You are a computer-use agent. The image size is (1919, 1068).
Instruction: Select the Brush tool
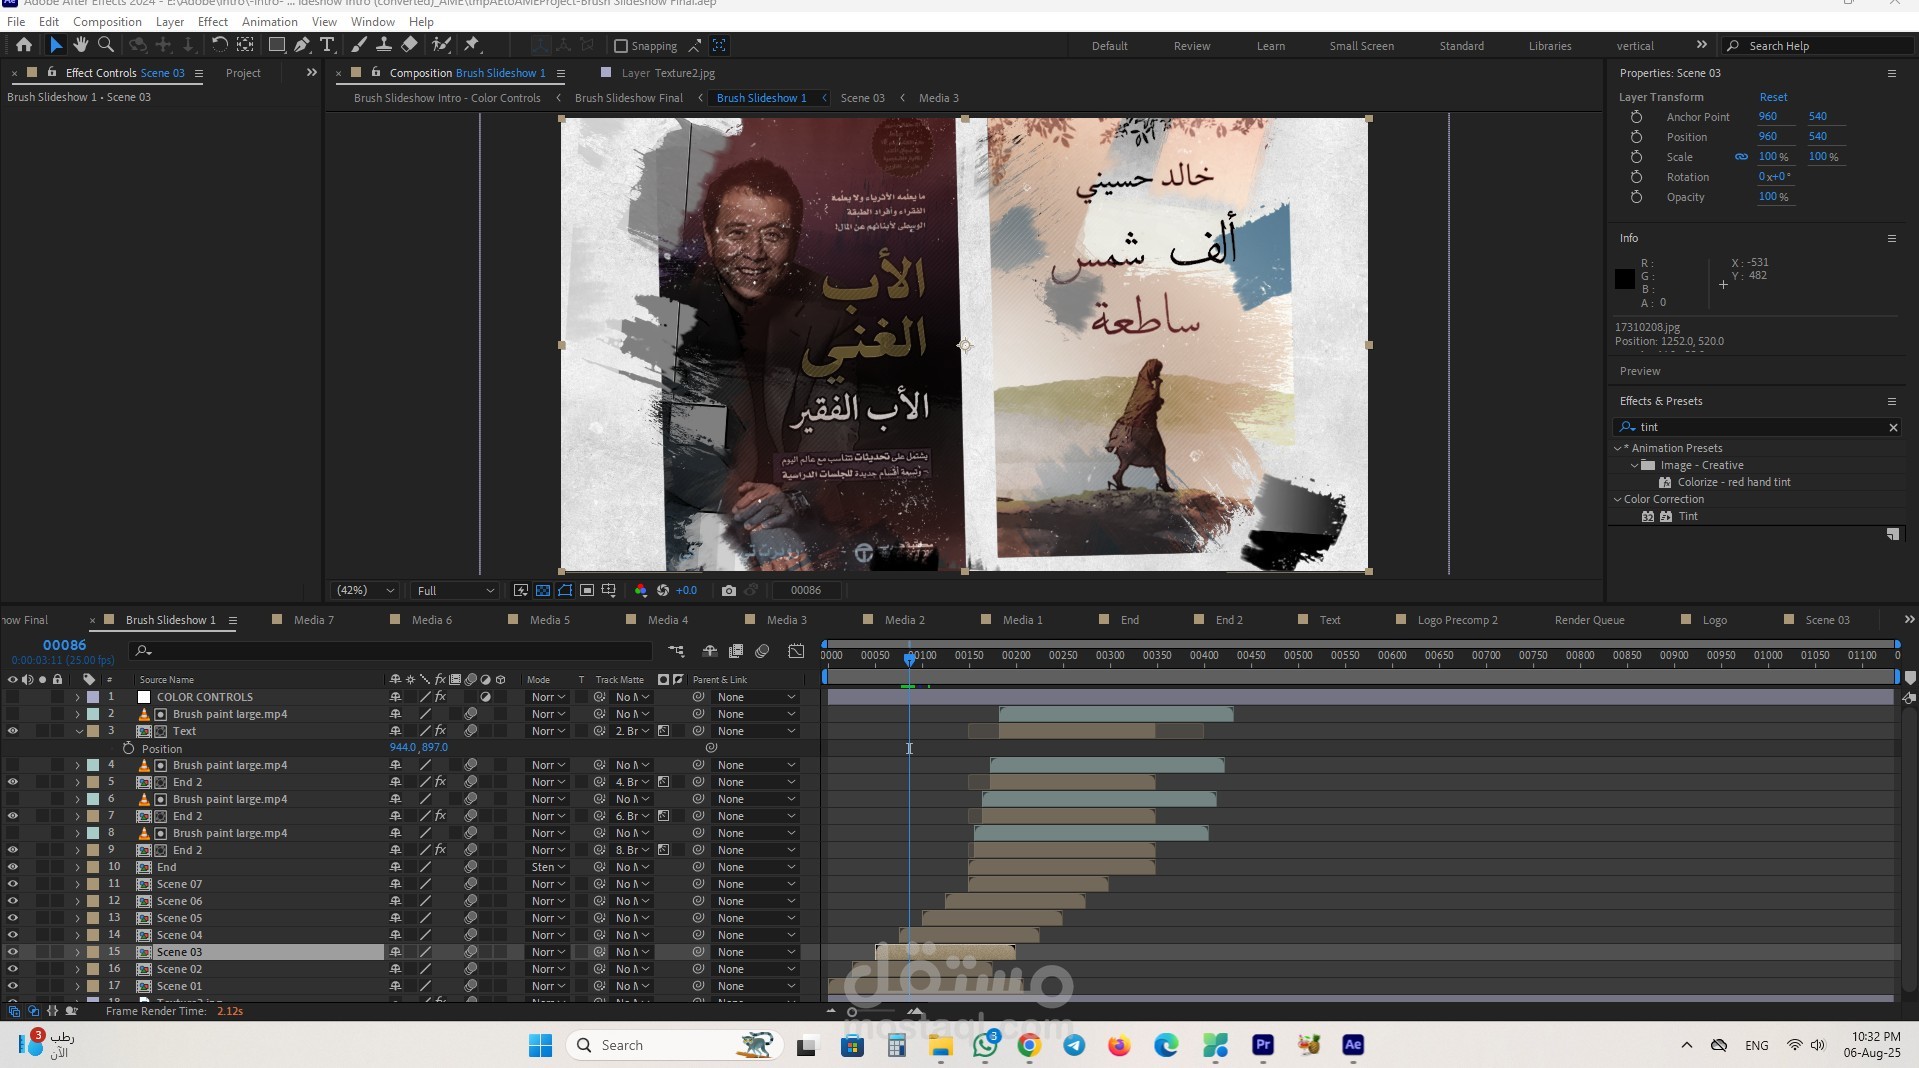click(x=359, y=45)
